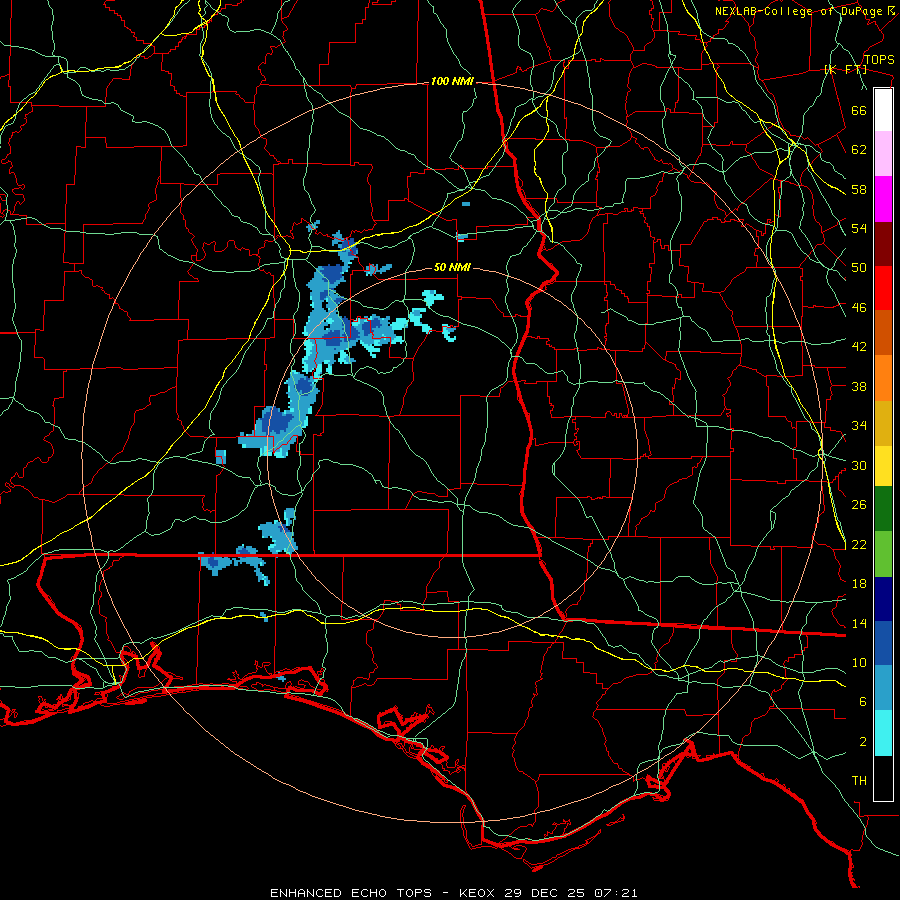Click the 2 value on the legend

tap(863, 742)
